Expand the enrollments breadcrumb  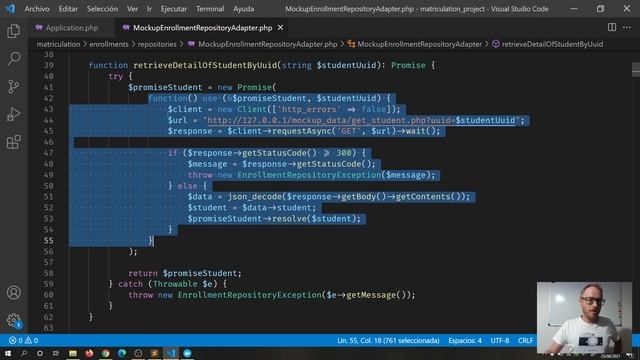pyautogui.click(x=109, y=44)
